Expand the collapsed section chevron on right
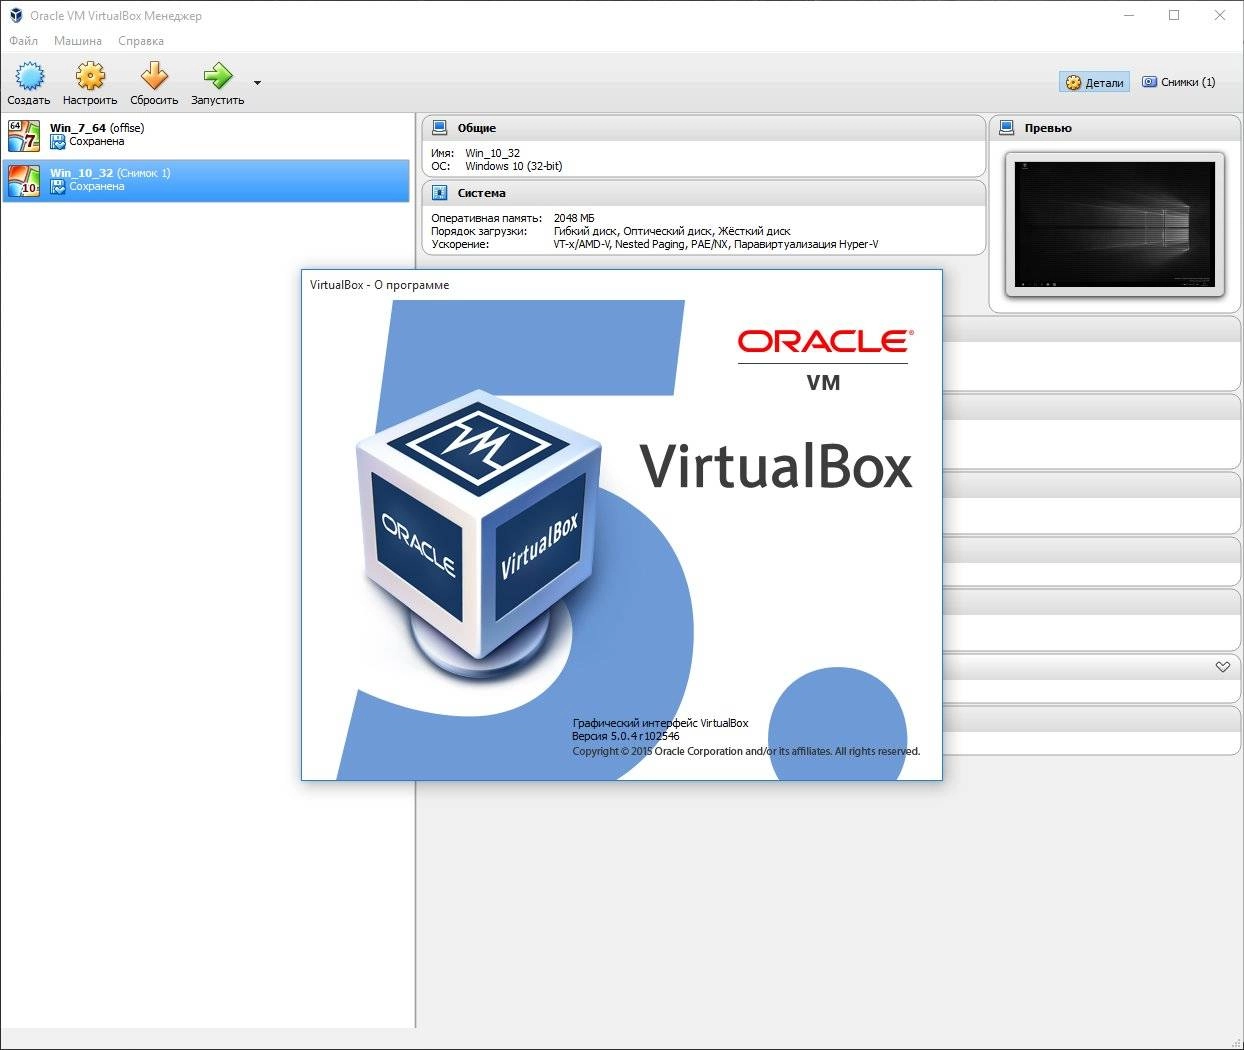The image size is (1244, 1050). pyautogui.click(x=1222, y=666)
